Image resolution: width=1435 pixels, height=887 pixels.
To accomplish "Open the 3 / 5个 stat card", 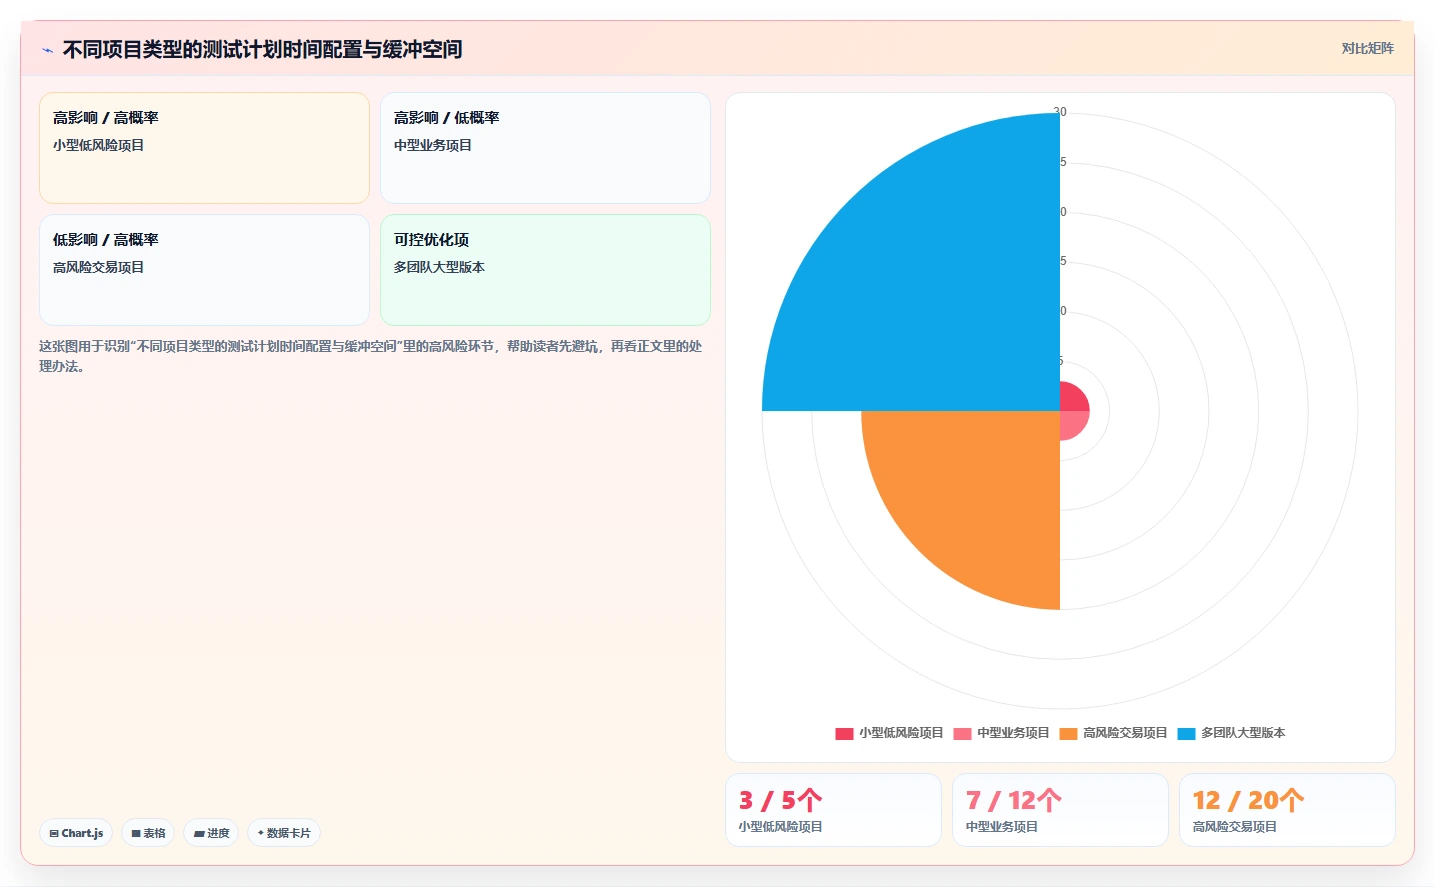I will click(833, 810).
